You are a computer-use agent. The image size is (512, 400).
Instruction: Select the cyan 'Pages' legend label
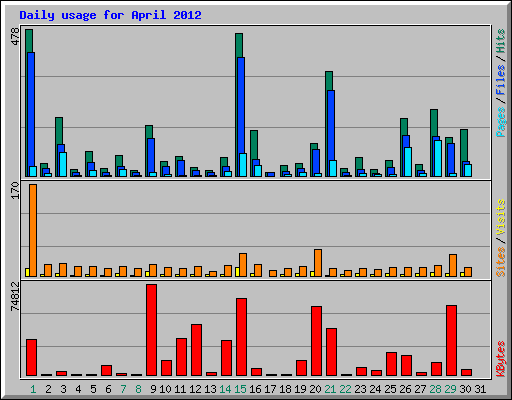[500, 122]
